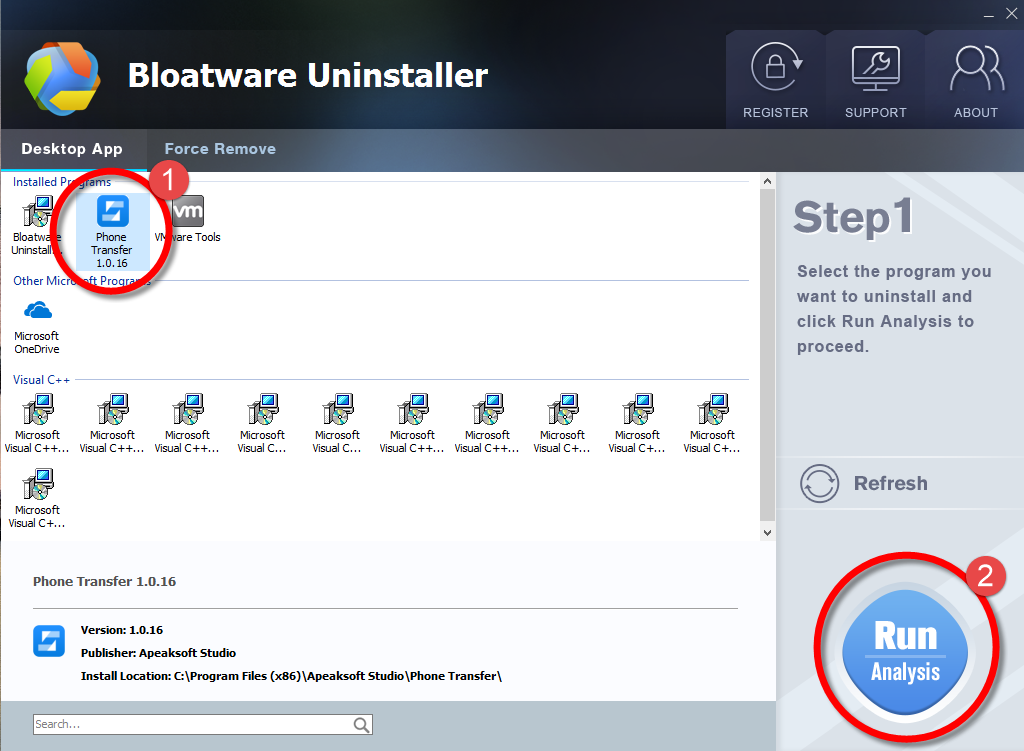Click the "Bloatware Uninstaller" title text
This screenshot has height=751, width=1024.
[x=308, y=75]
